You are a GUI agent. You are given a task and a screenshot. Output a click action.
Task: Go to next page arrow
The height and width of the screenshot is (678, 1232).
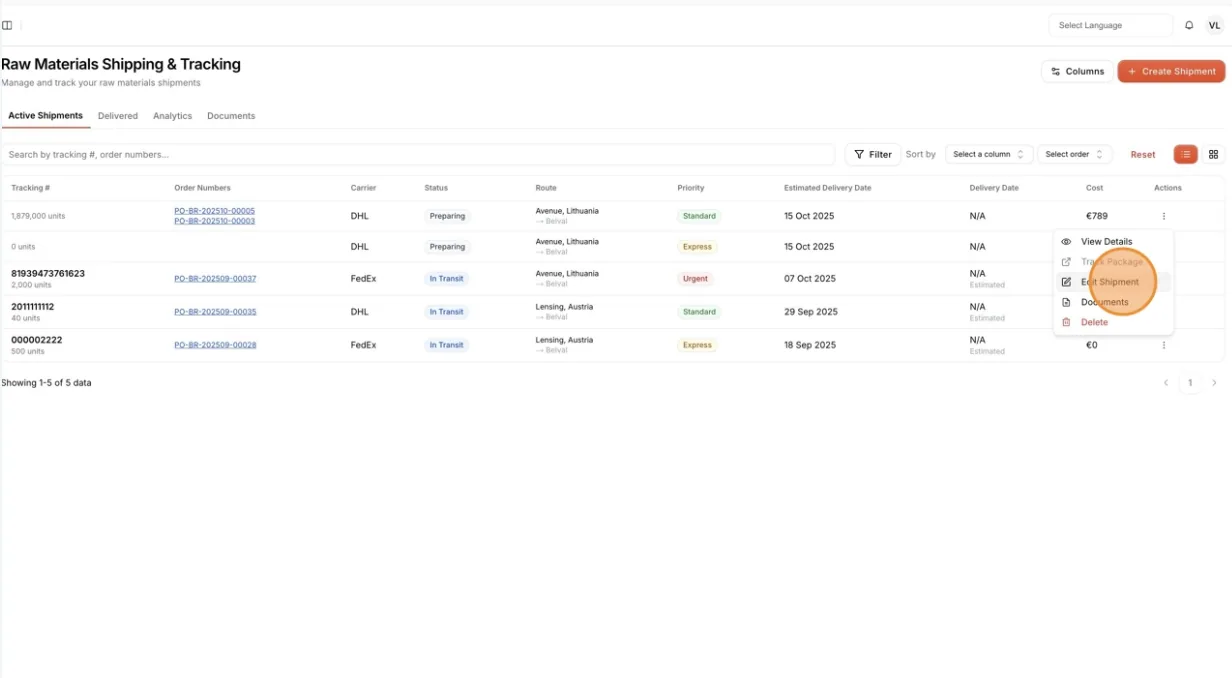coord(1214,383)
